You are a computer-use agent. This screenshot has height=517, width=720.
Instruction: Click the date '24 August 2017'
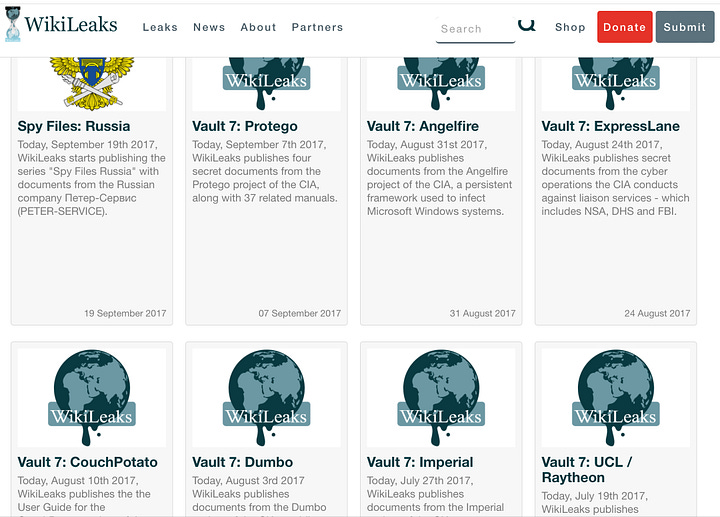point(657,314)
